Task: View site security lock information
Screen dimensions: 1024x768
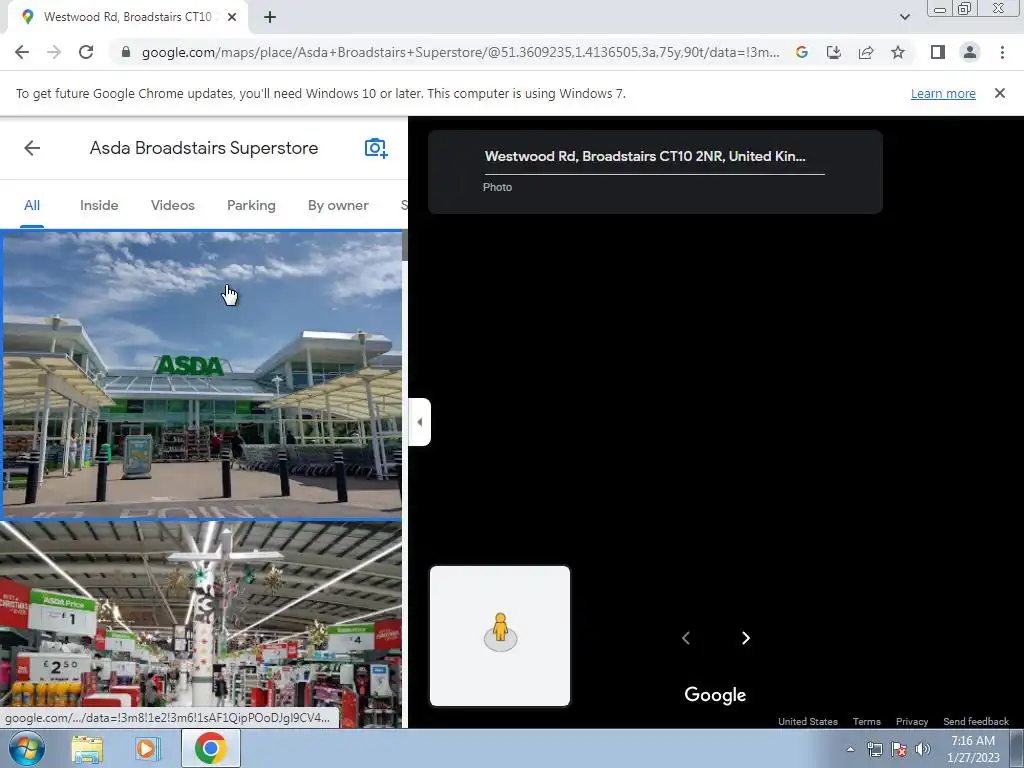Action: 126,52
